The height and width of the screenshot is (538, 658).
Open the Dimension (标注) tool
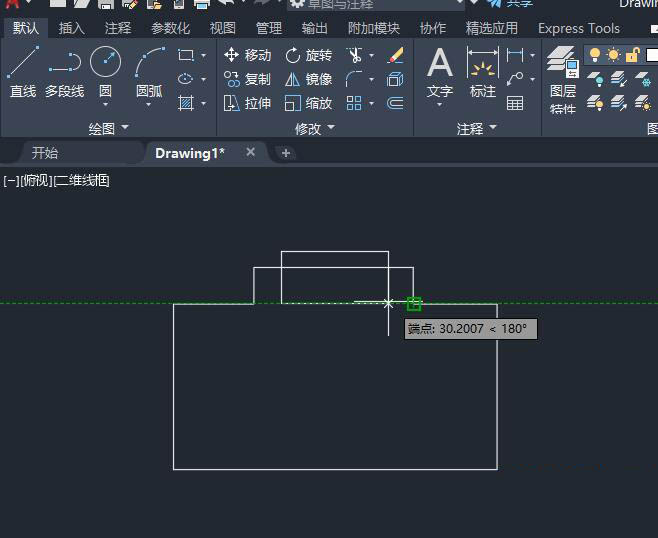point(483,71)
